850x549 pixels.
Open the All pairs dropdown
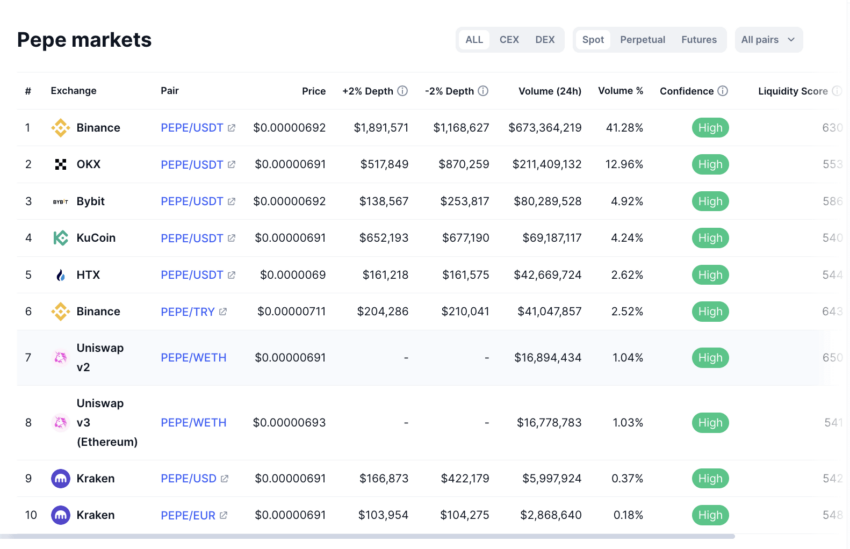[x=768, y=40]
